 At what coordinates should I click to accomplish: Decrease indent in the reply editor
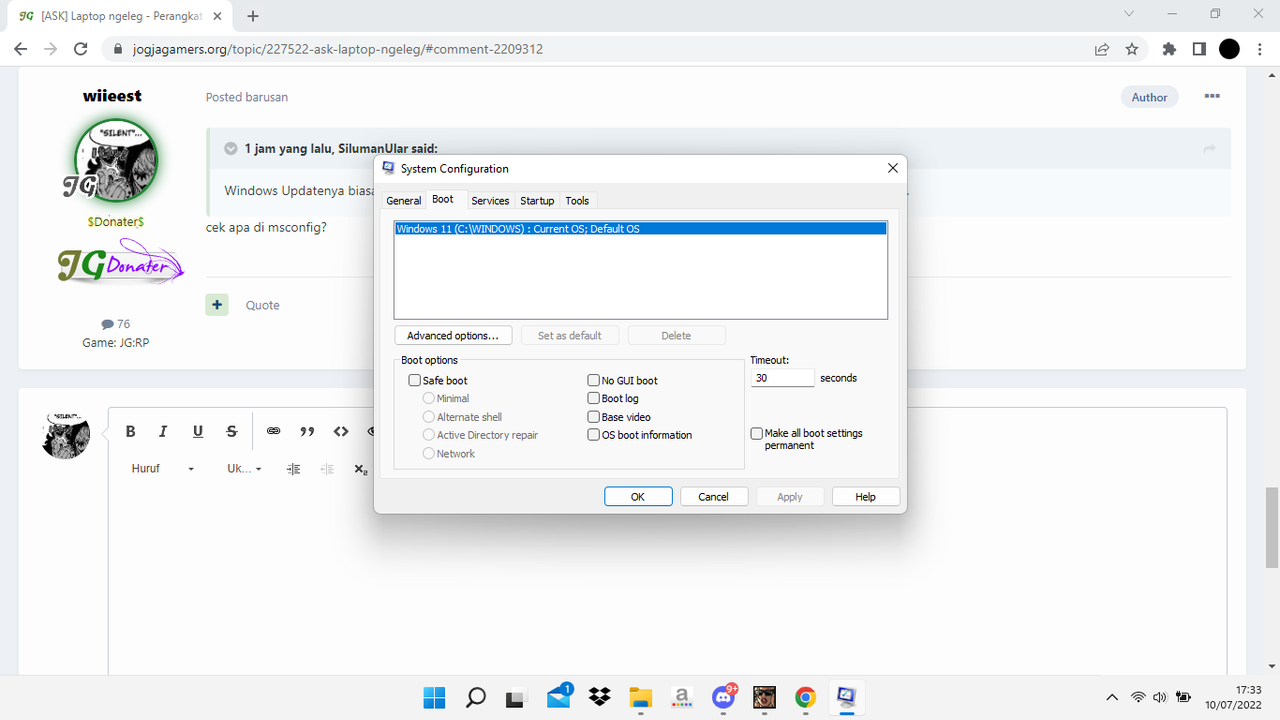point(327,468)
